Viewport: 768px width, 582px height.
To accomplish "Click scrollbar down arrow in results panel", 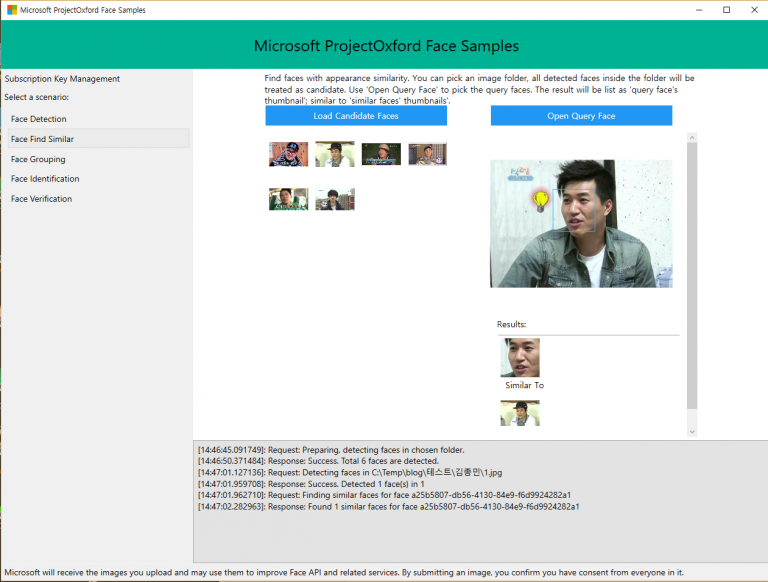I will (x=692, y=432).
